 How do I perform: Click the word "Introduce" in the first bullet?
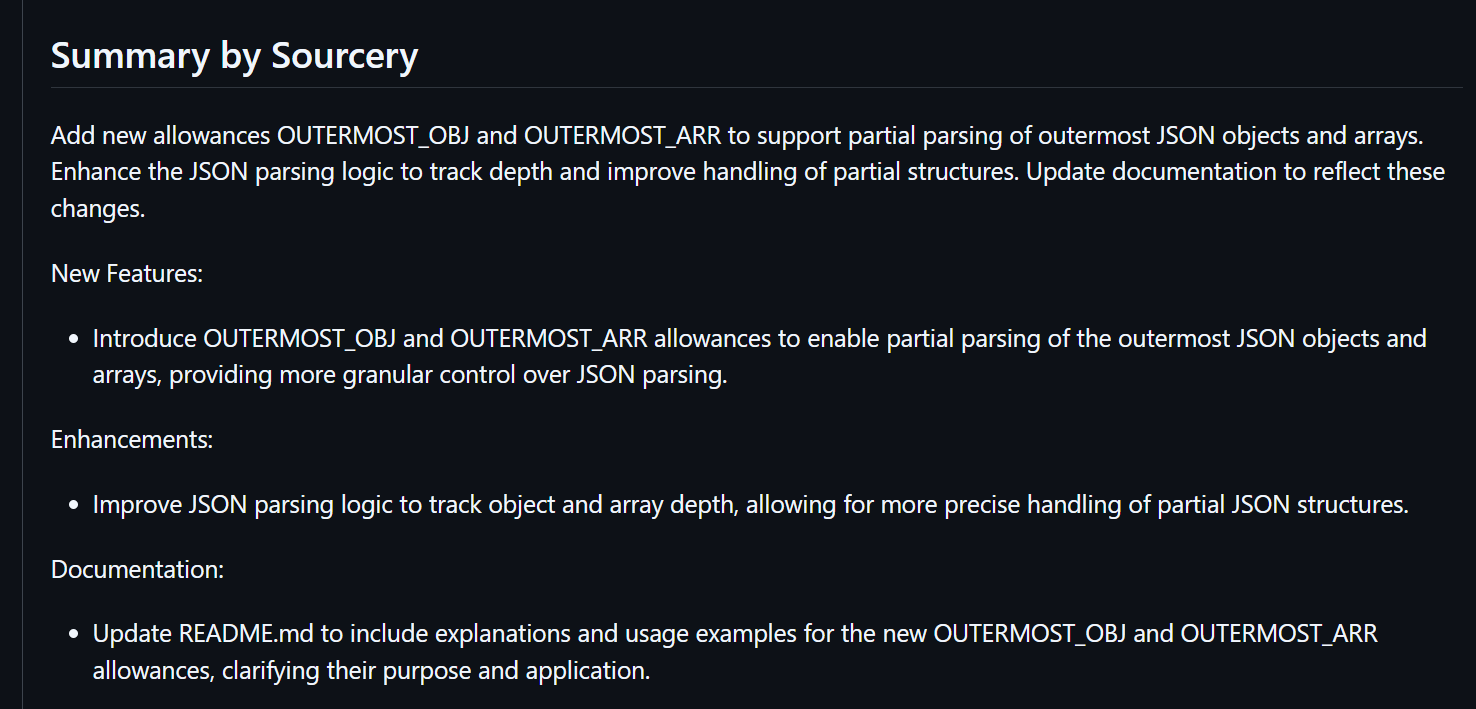pos(145,338)
